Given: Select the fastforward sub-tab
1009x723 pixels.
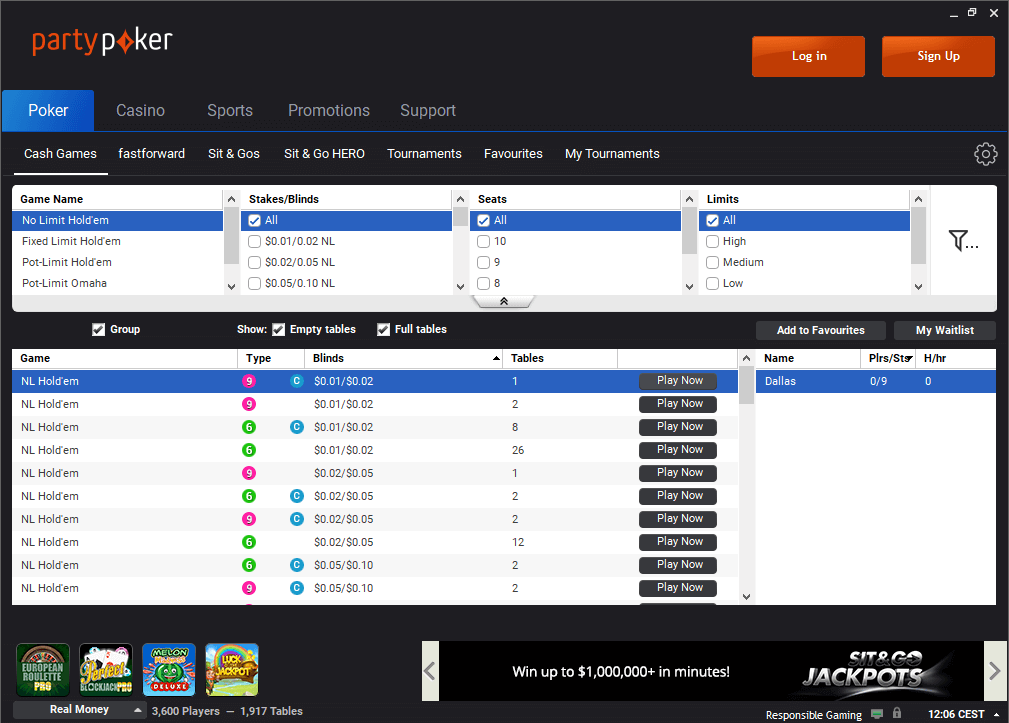Looking at the screenshot, I should (x=151, y=154).
